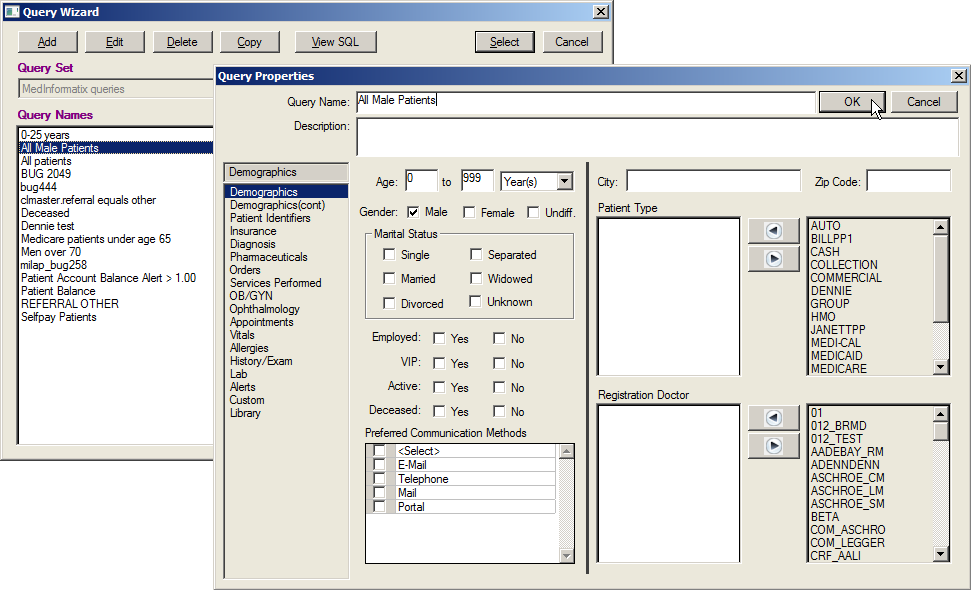Open the Pharmaceuticals category
The image size is (971, 590).
click(x=269, y=257)
